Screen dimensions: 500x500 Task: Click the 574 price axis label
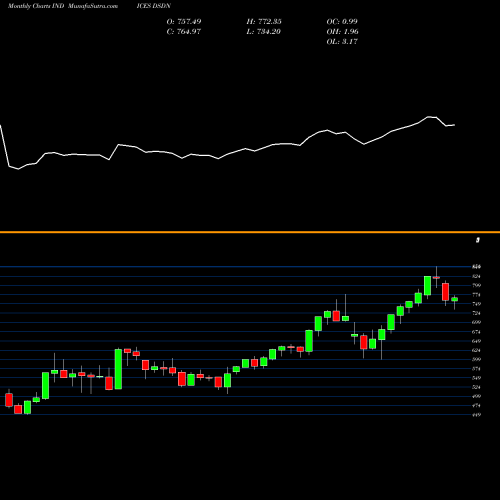click(x=476, y=369)
